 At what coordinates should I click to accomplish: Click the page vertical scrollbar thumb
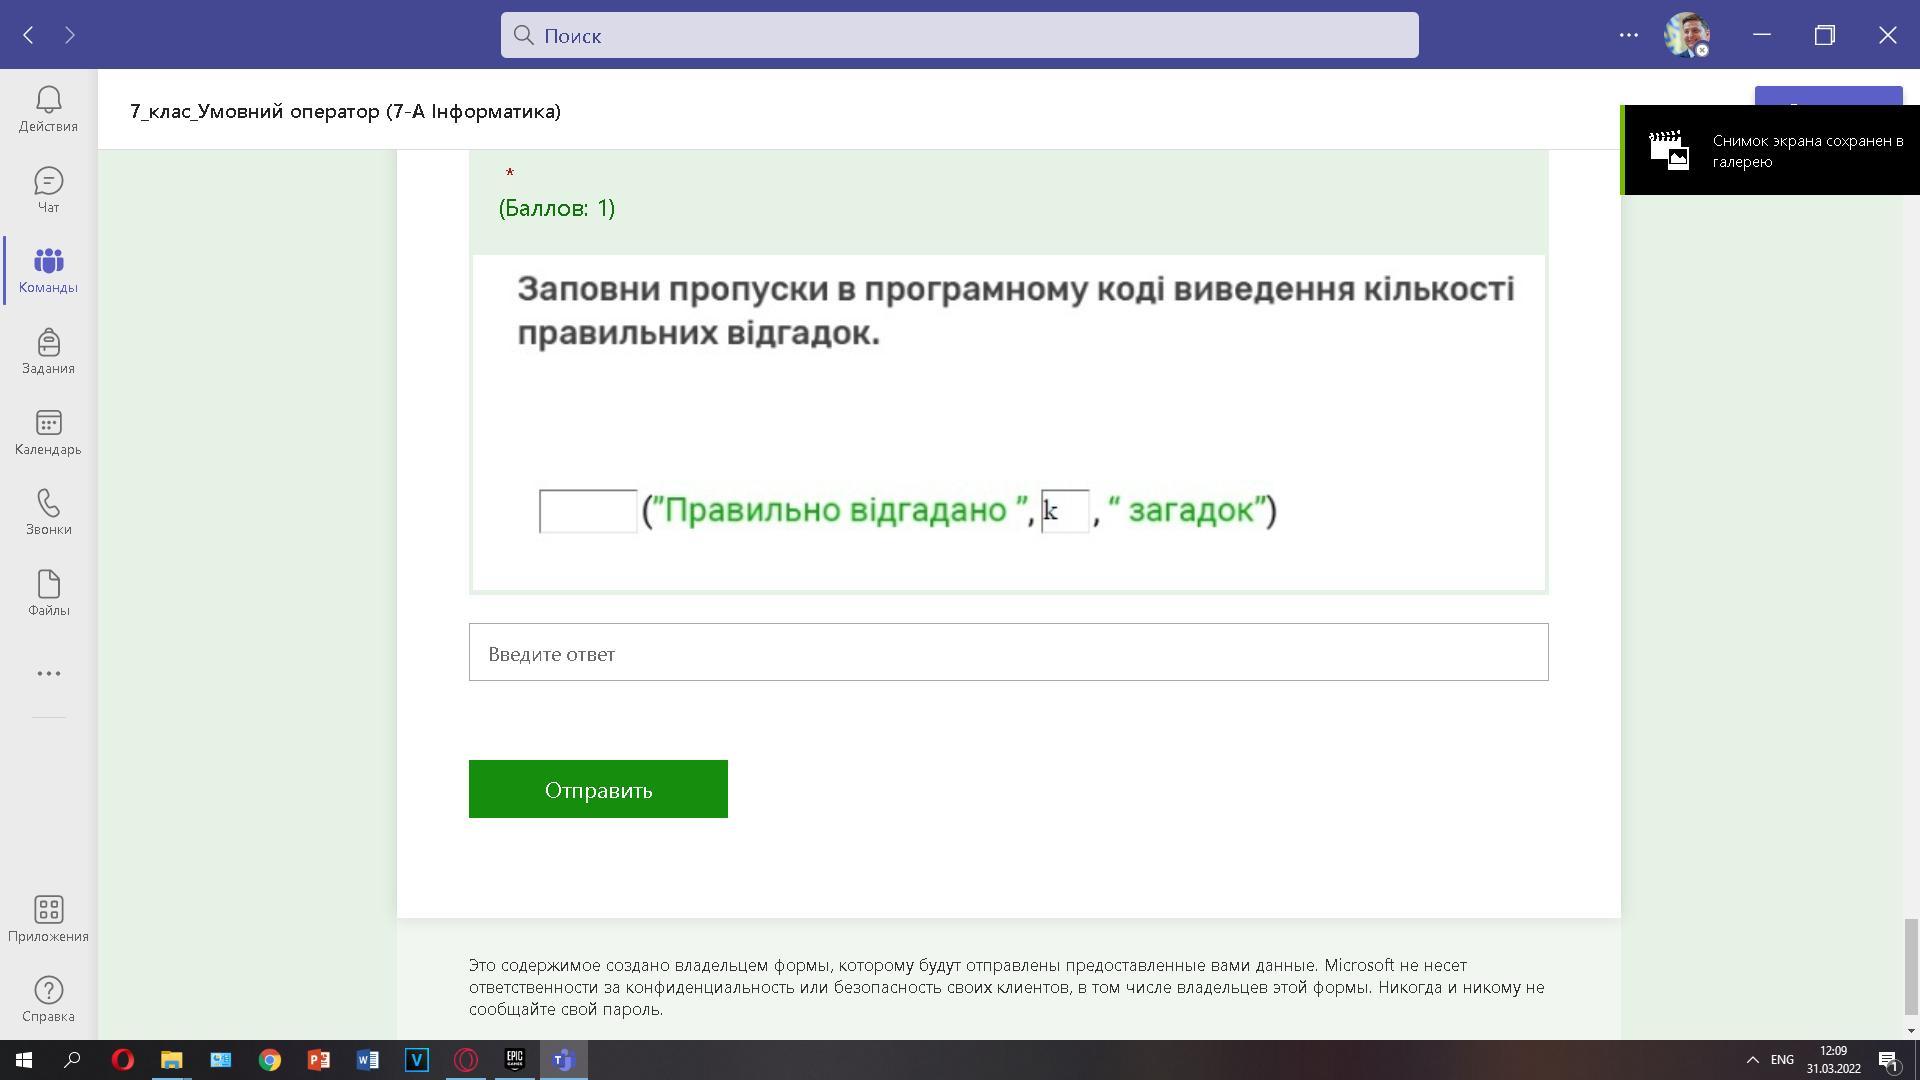click(x=1911, y=965)
